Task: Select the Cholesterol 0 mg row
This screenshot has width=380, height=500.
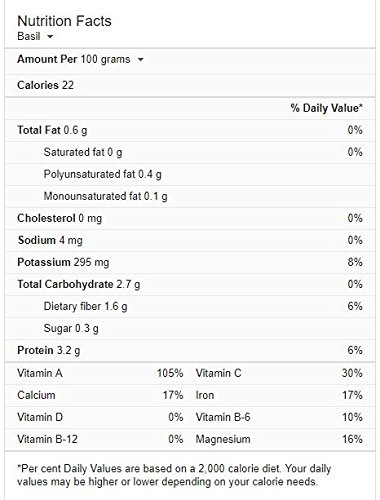Action: pos(190,218)
